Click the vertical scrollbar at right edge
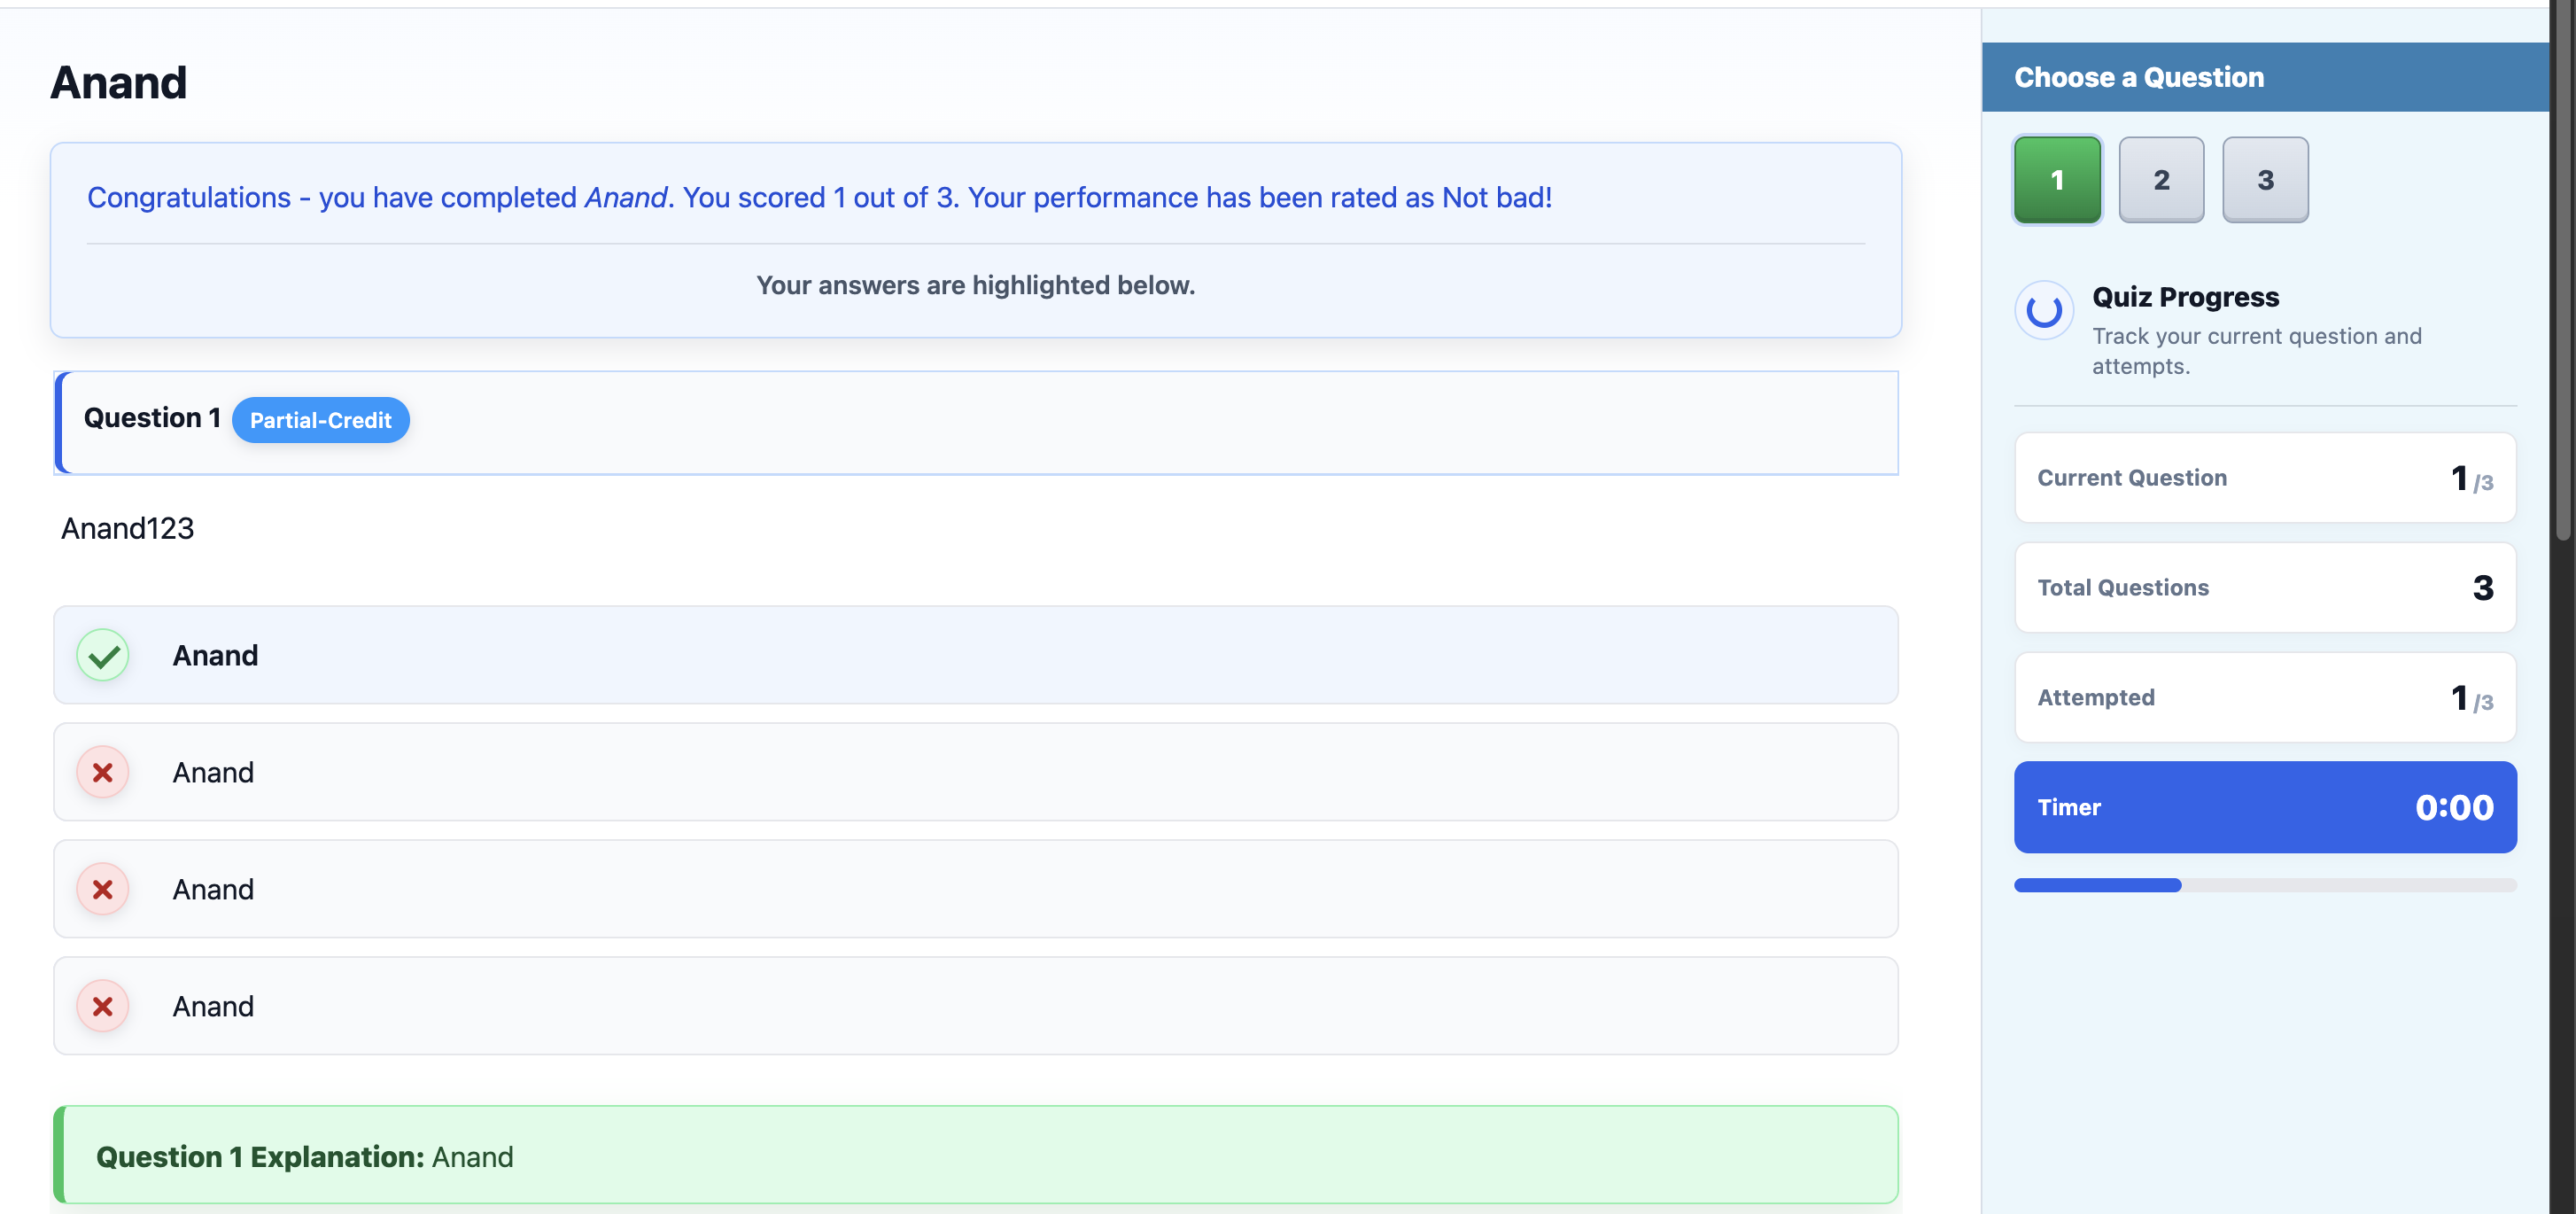This screenshot has height=1214, width=2576. (x=2562, y=270)
